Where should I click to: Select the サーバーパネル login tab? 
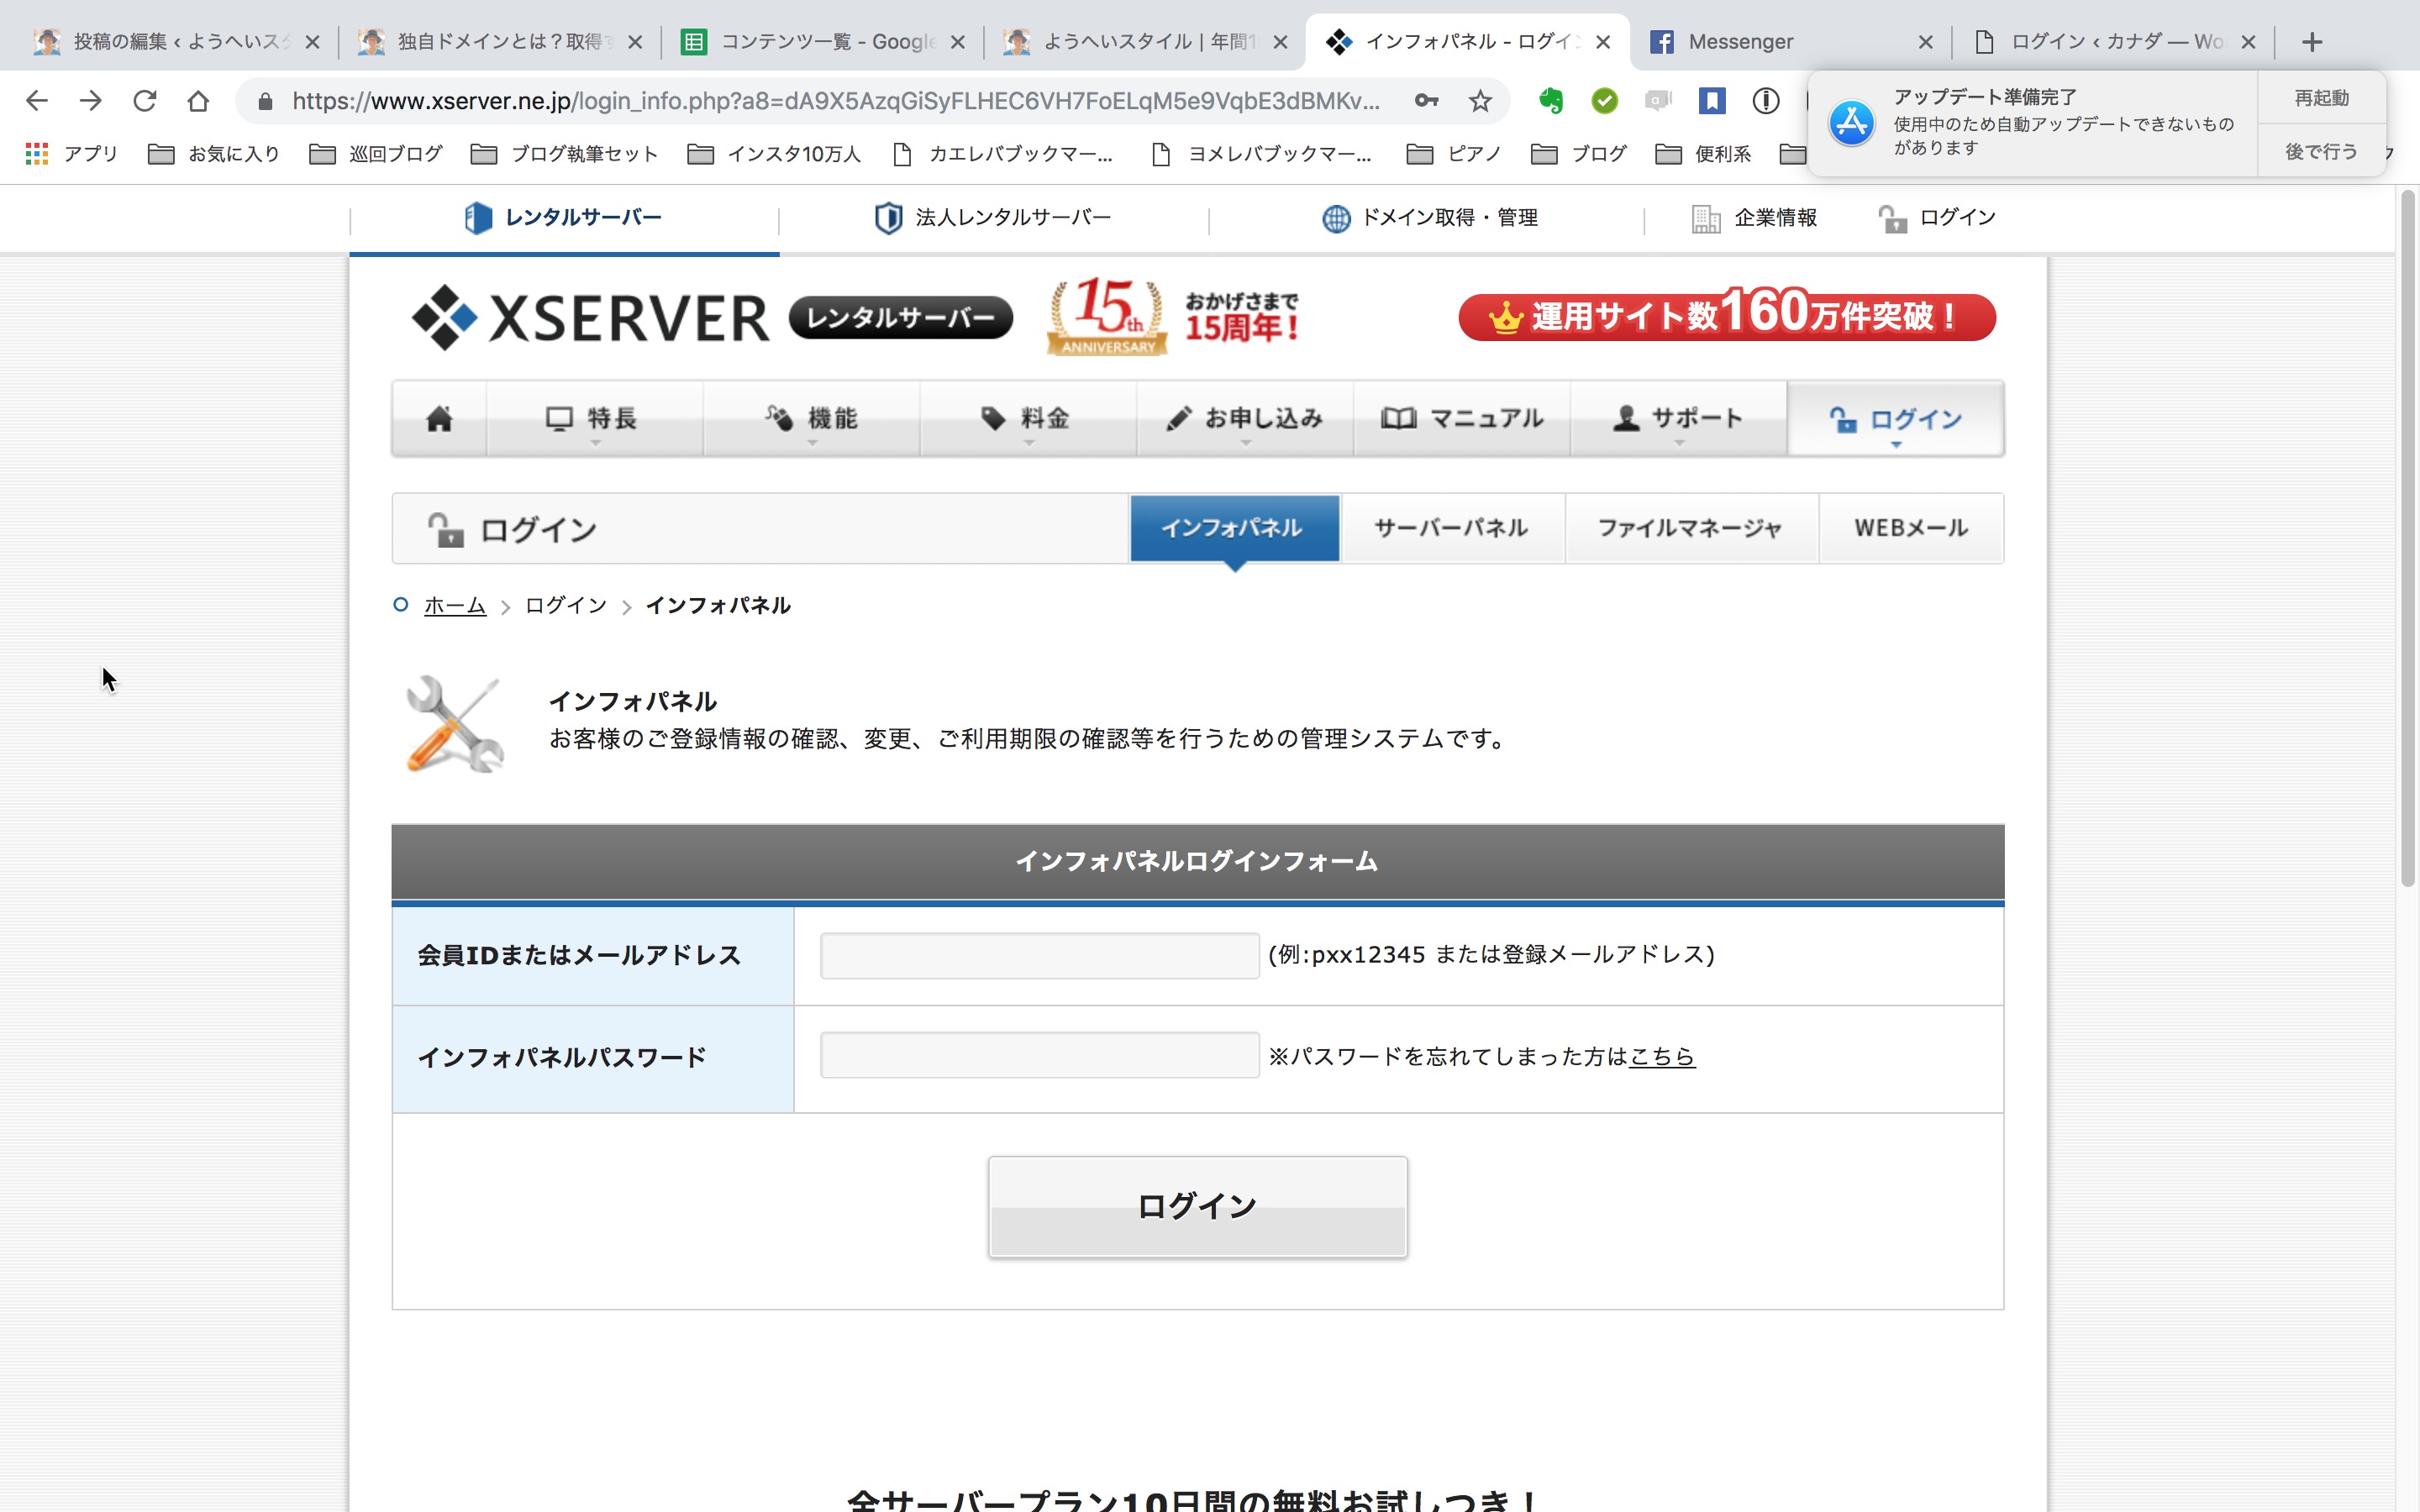(1452, 528)
